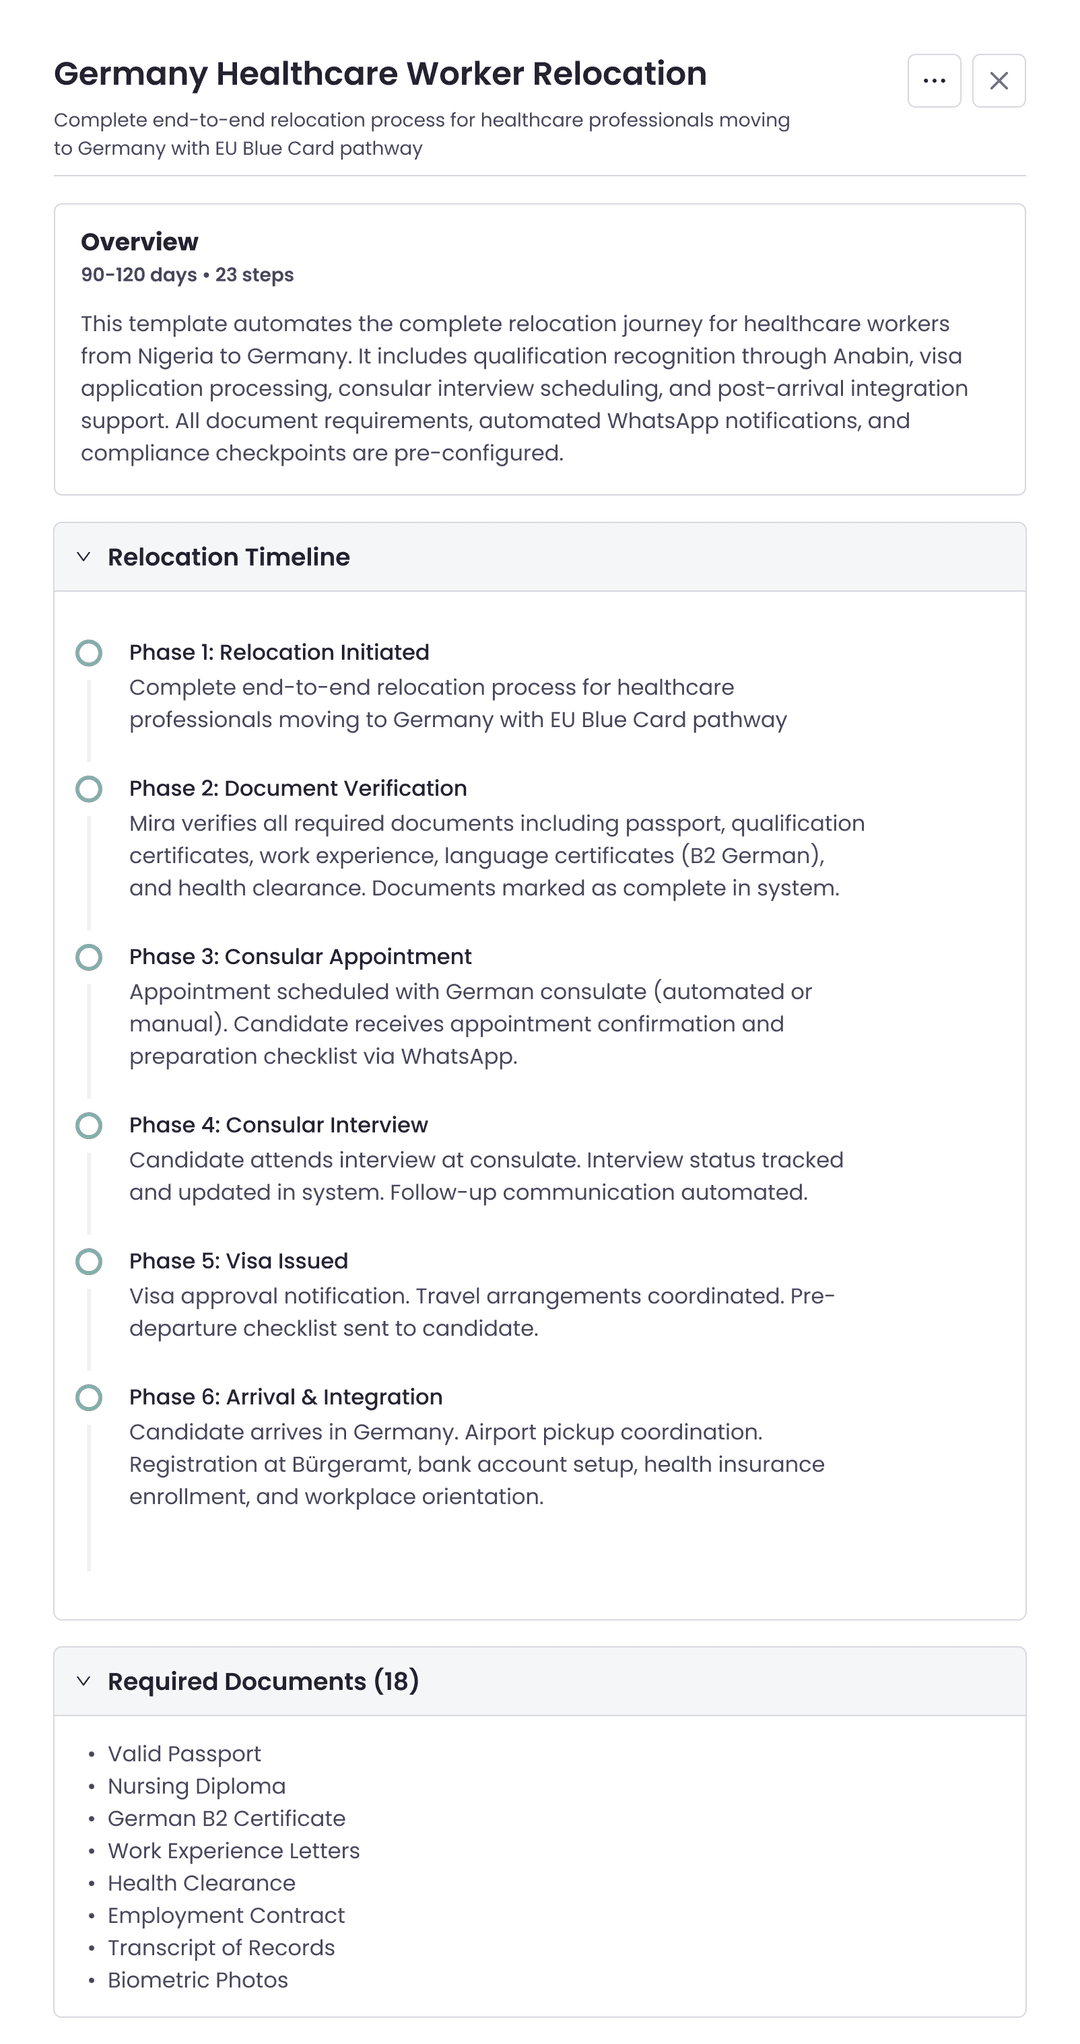1080x2044 pixels.
Task: Select the Phase 3 timeline circle marker
Action: (x=89, y=957)
